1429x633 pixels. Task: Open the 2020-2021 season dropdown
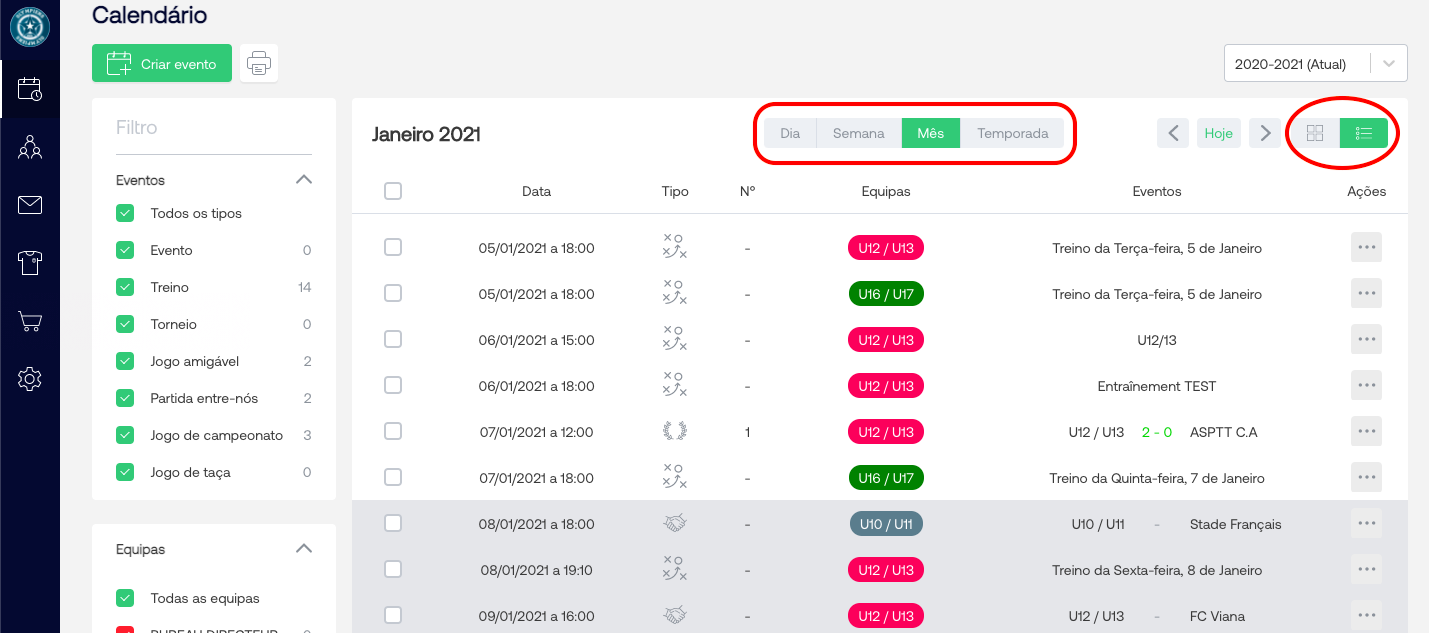(x=1314, y=63)
